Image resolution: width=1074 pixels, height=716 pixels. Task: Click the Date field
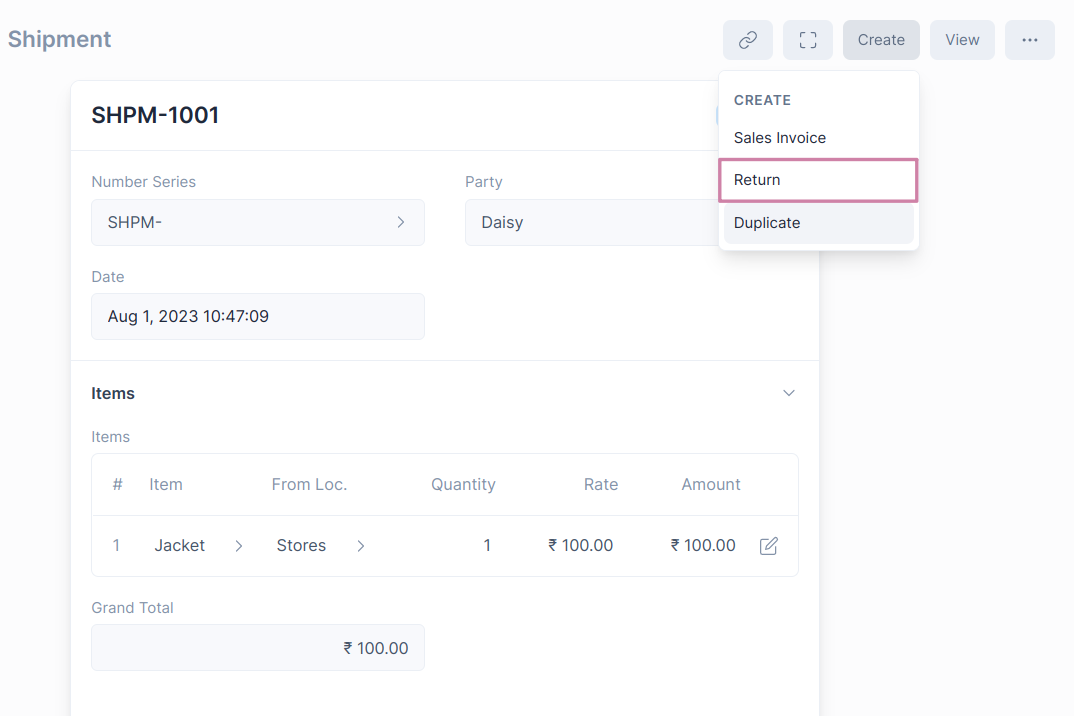tap(257, 316)
